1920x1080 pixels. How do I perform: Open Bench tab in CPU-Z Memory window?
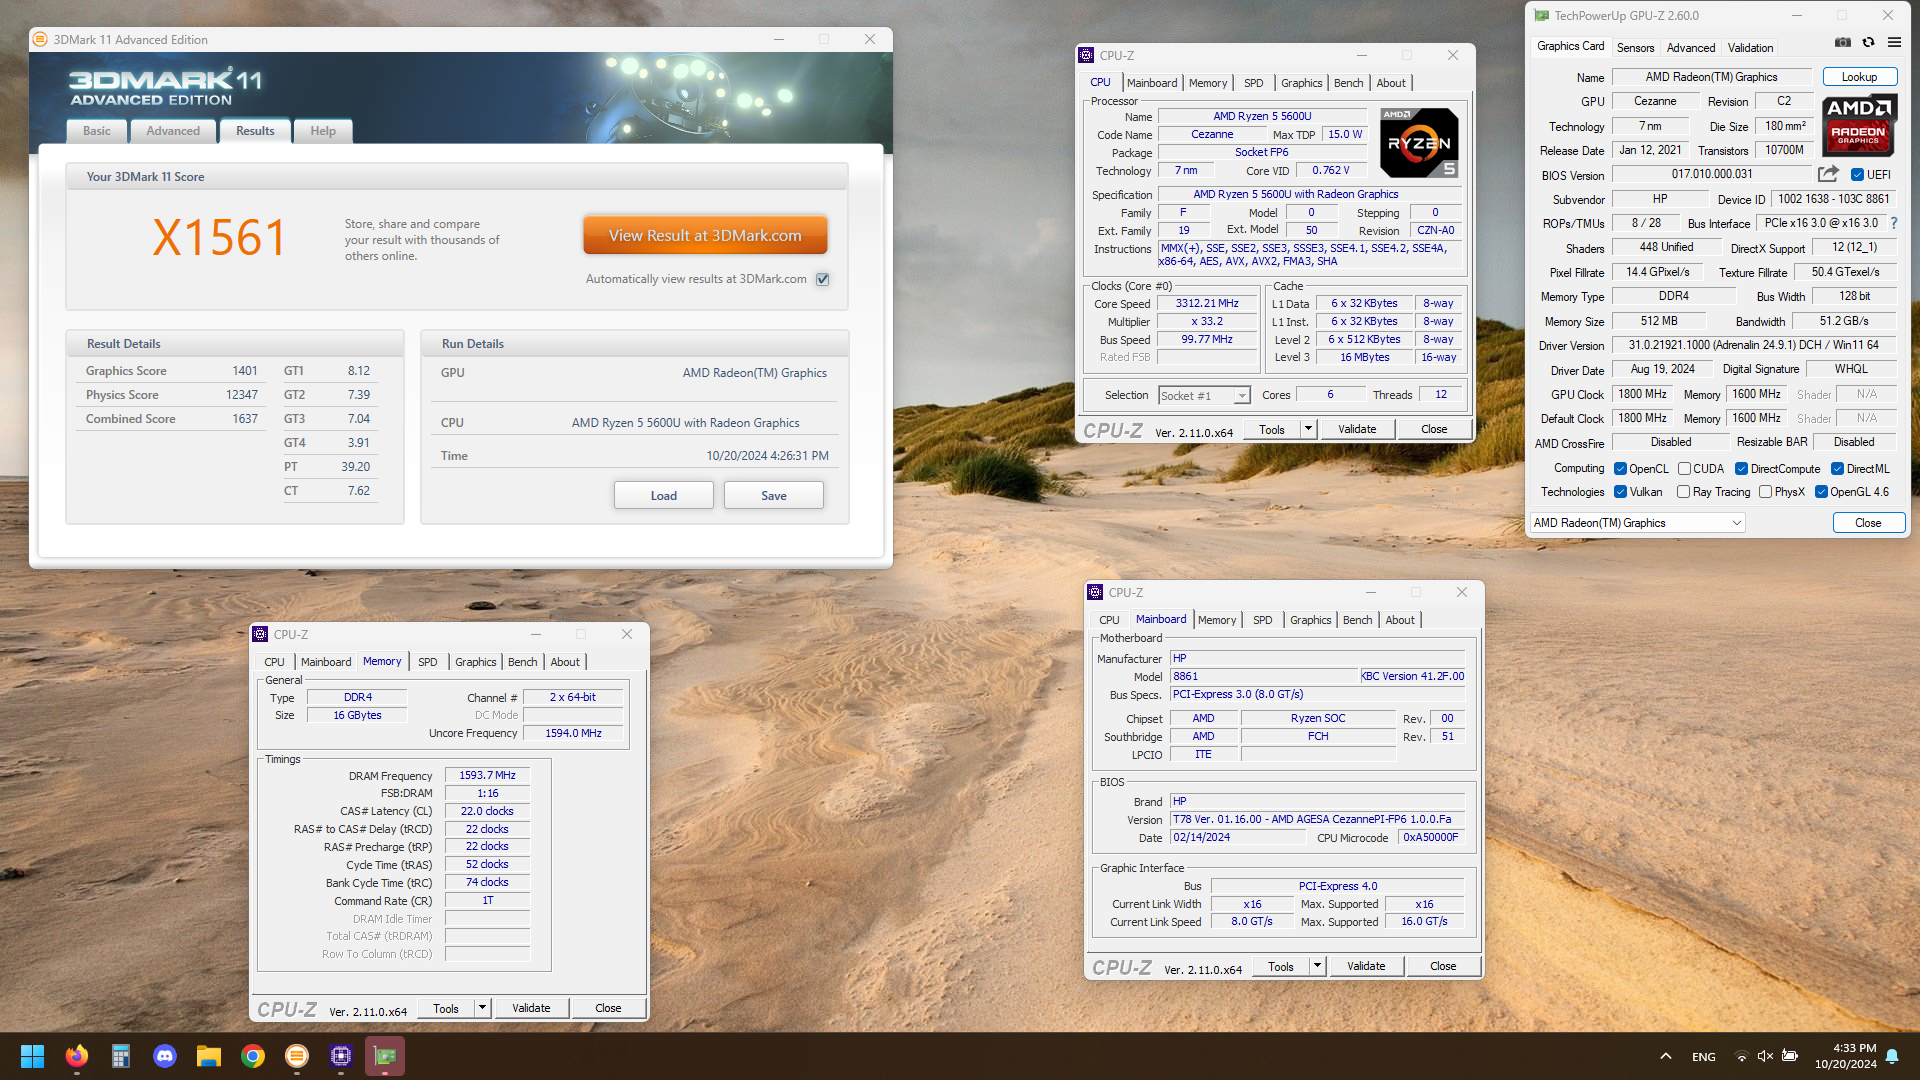(522, 662)
